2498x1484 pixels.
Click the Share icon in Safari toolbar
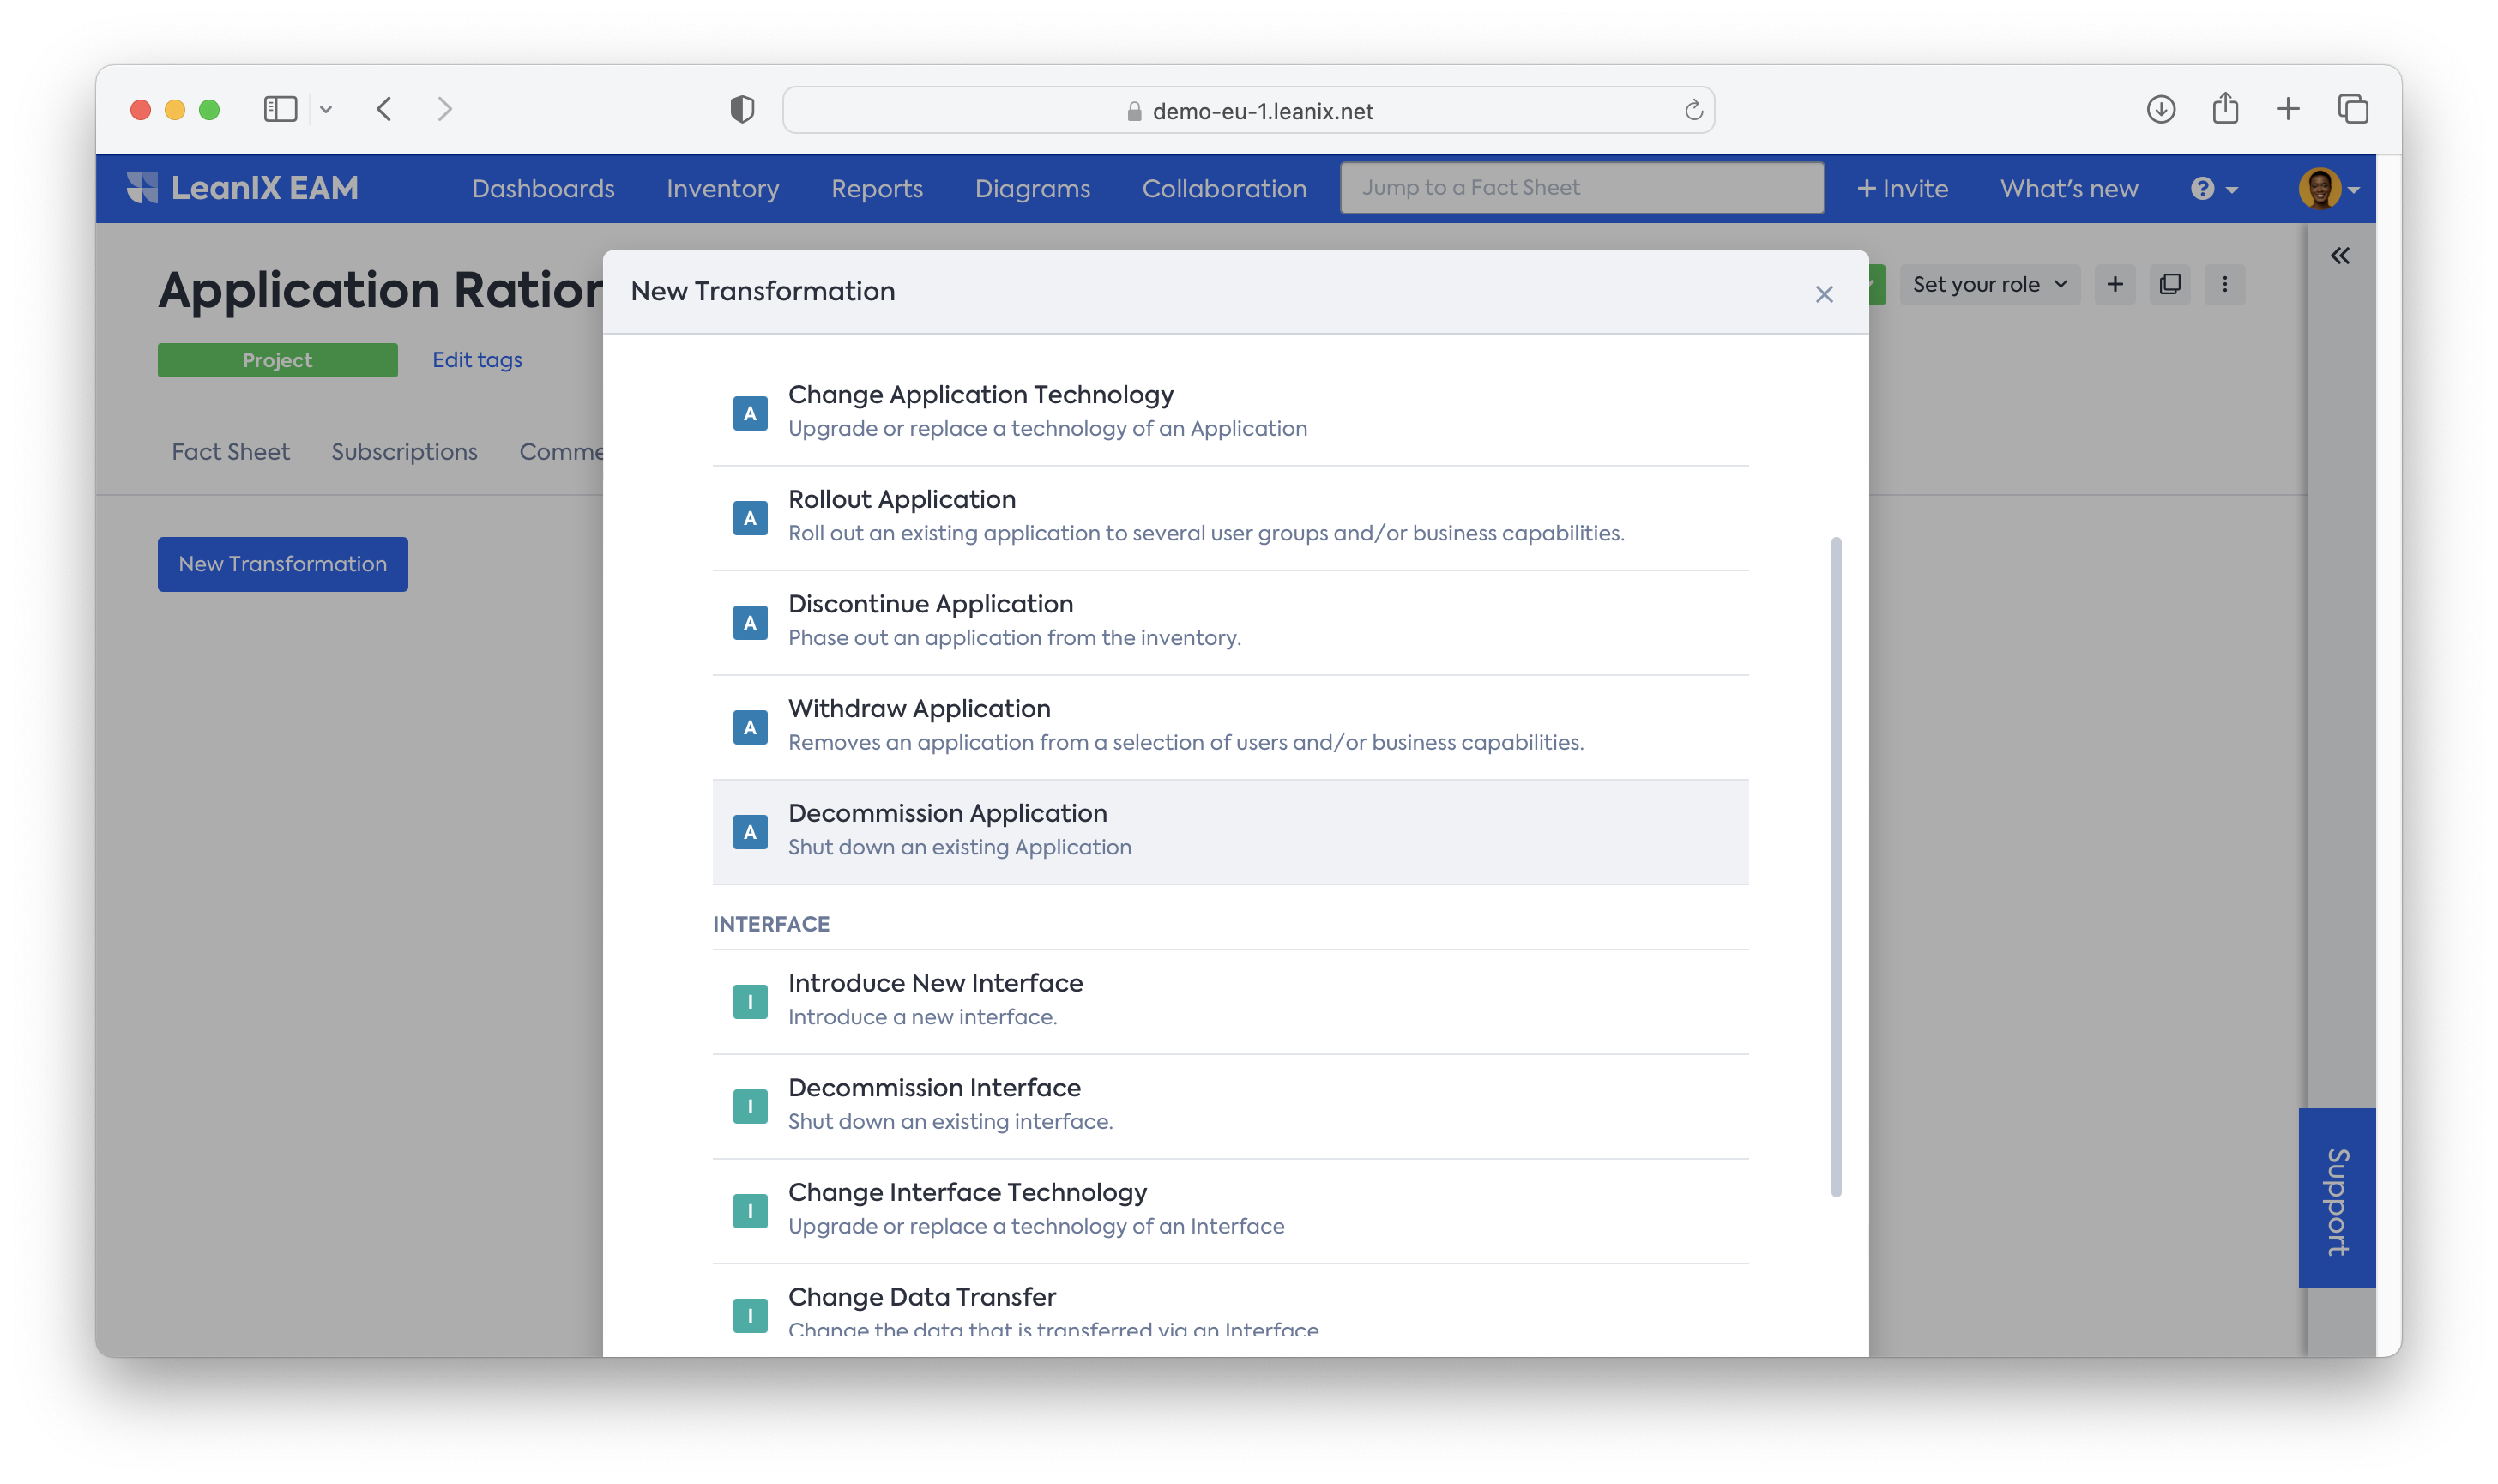[2224, 108]
